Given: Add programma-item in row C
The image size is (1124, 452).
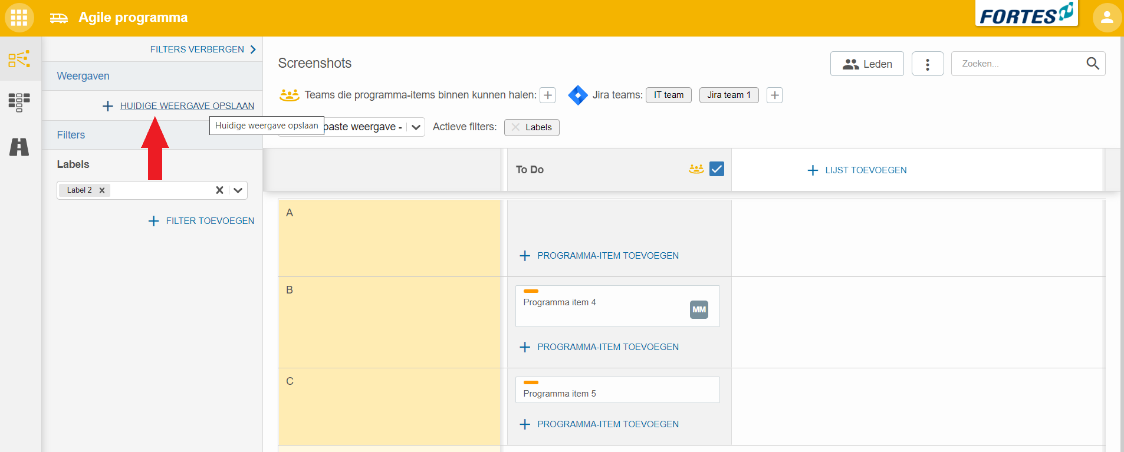Looking at the screenshot, I should click(599, 424).
